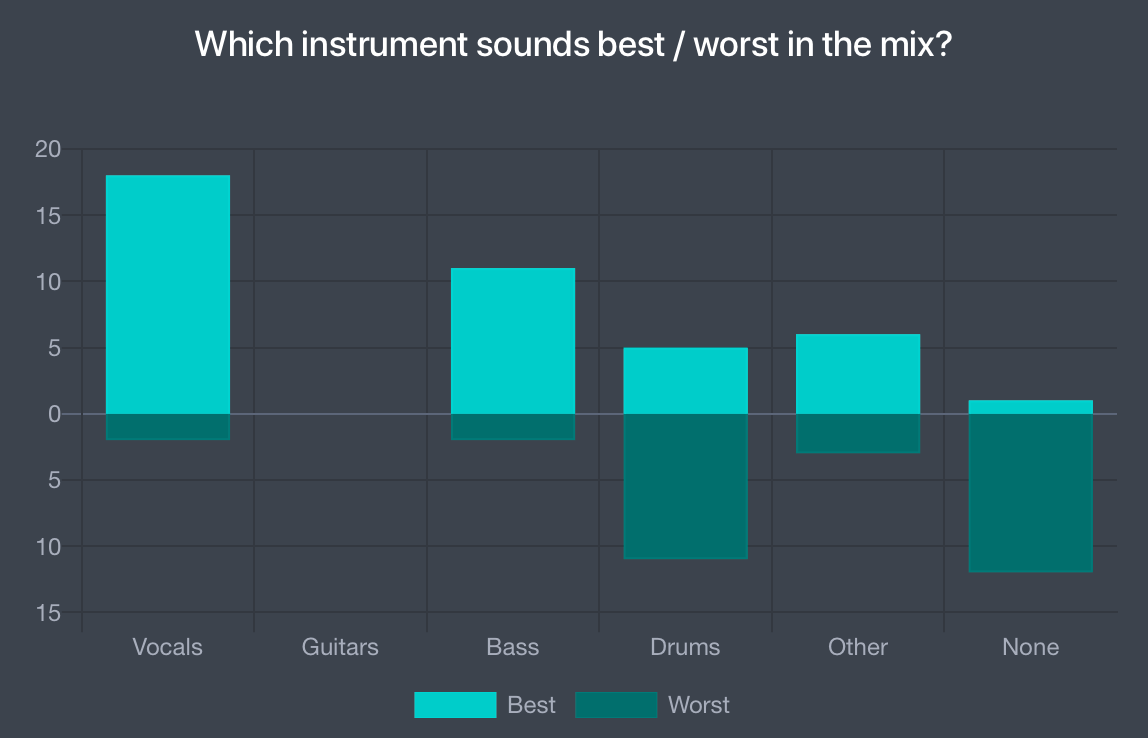Viewport: 1148px width, 738px height.
Task: Click the 20 y-axis tick label
Action: [48, 150]
